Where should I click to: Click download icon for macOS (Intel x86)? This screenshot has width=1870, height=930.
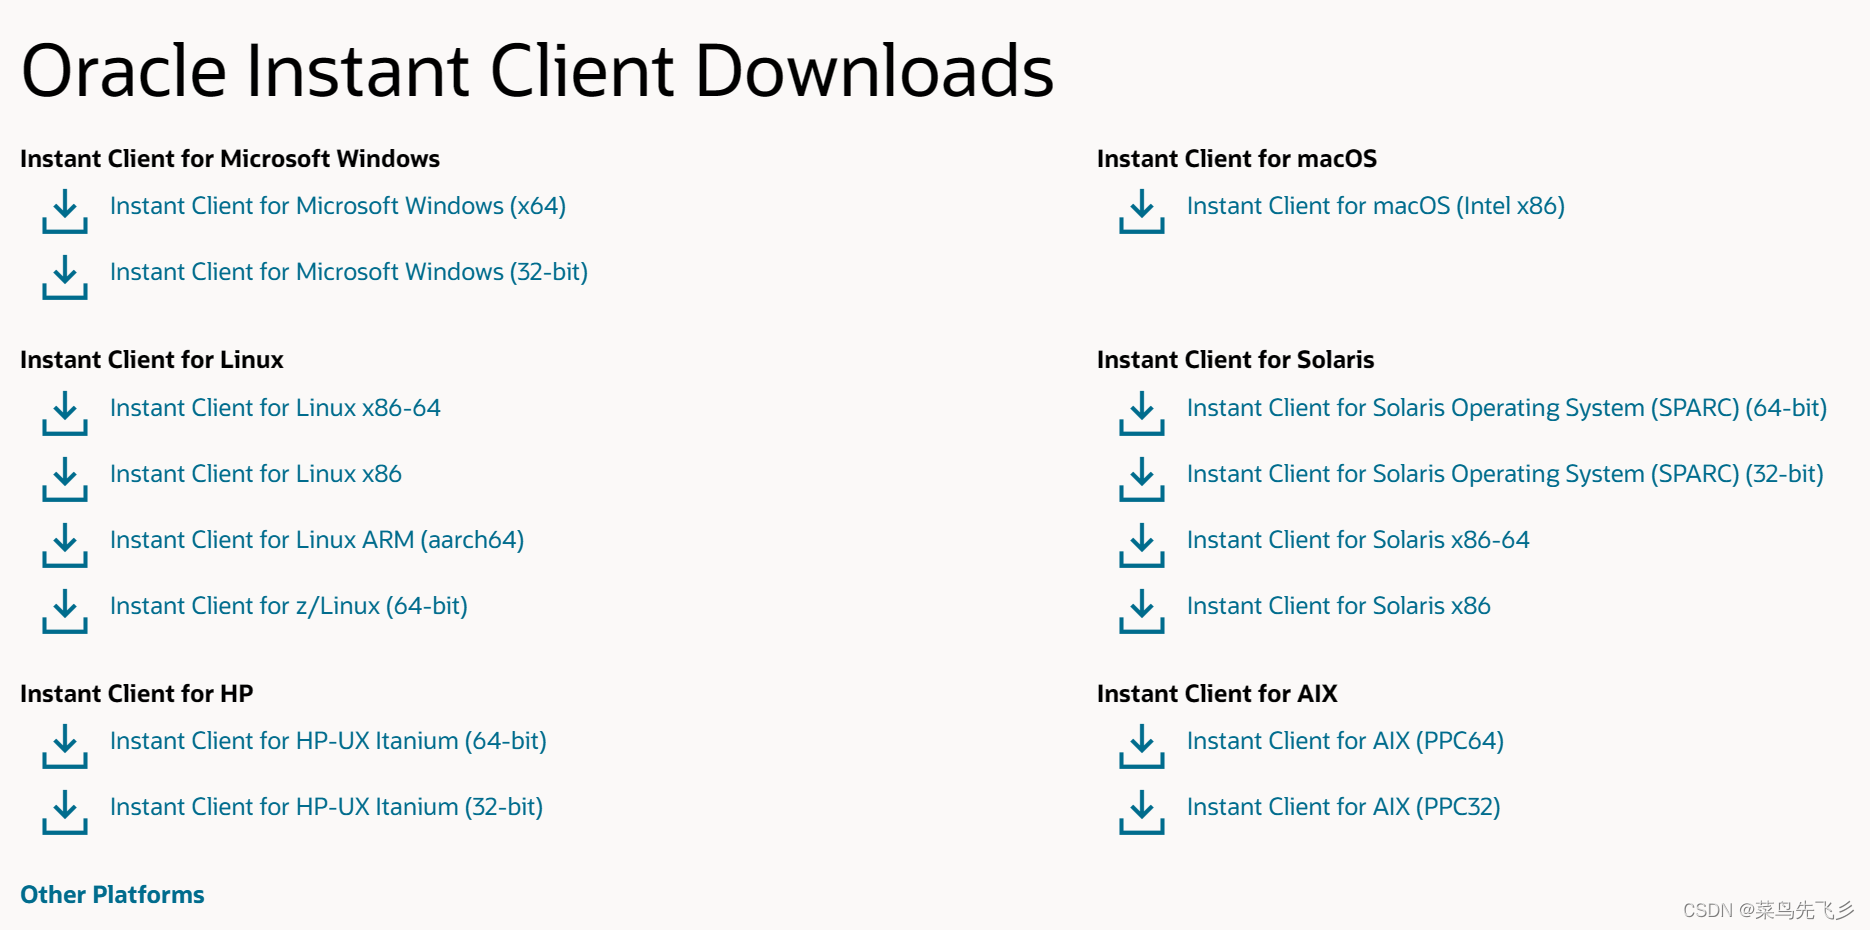1142,211
